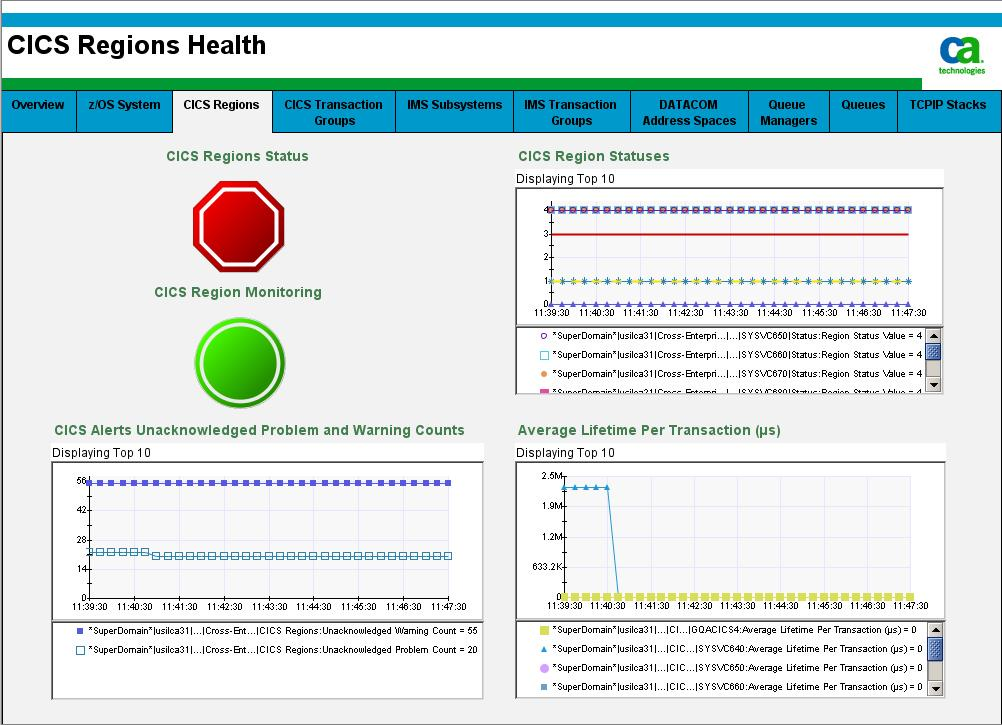The height and width of the screenshot is (725, 1002).
Task: Go to the IMS Subsystems tab
Action: tap(454, 112)
